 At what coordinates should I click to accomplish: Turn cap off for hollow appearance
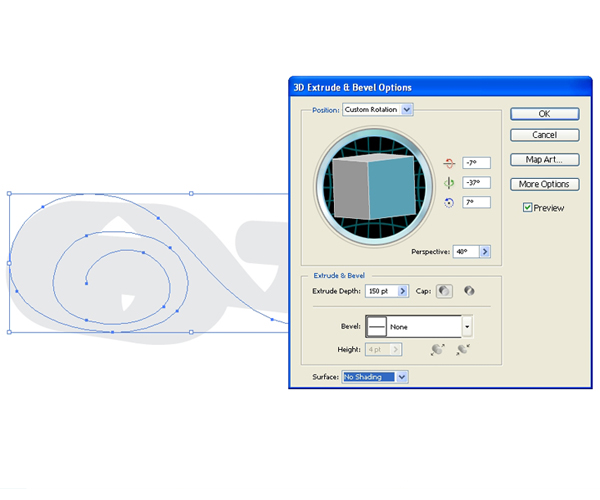coord(469,291)
